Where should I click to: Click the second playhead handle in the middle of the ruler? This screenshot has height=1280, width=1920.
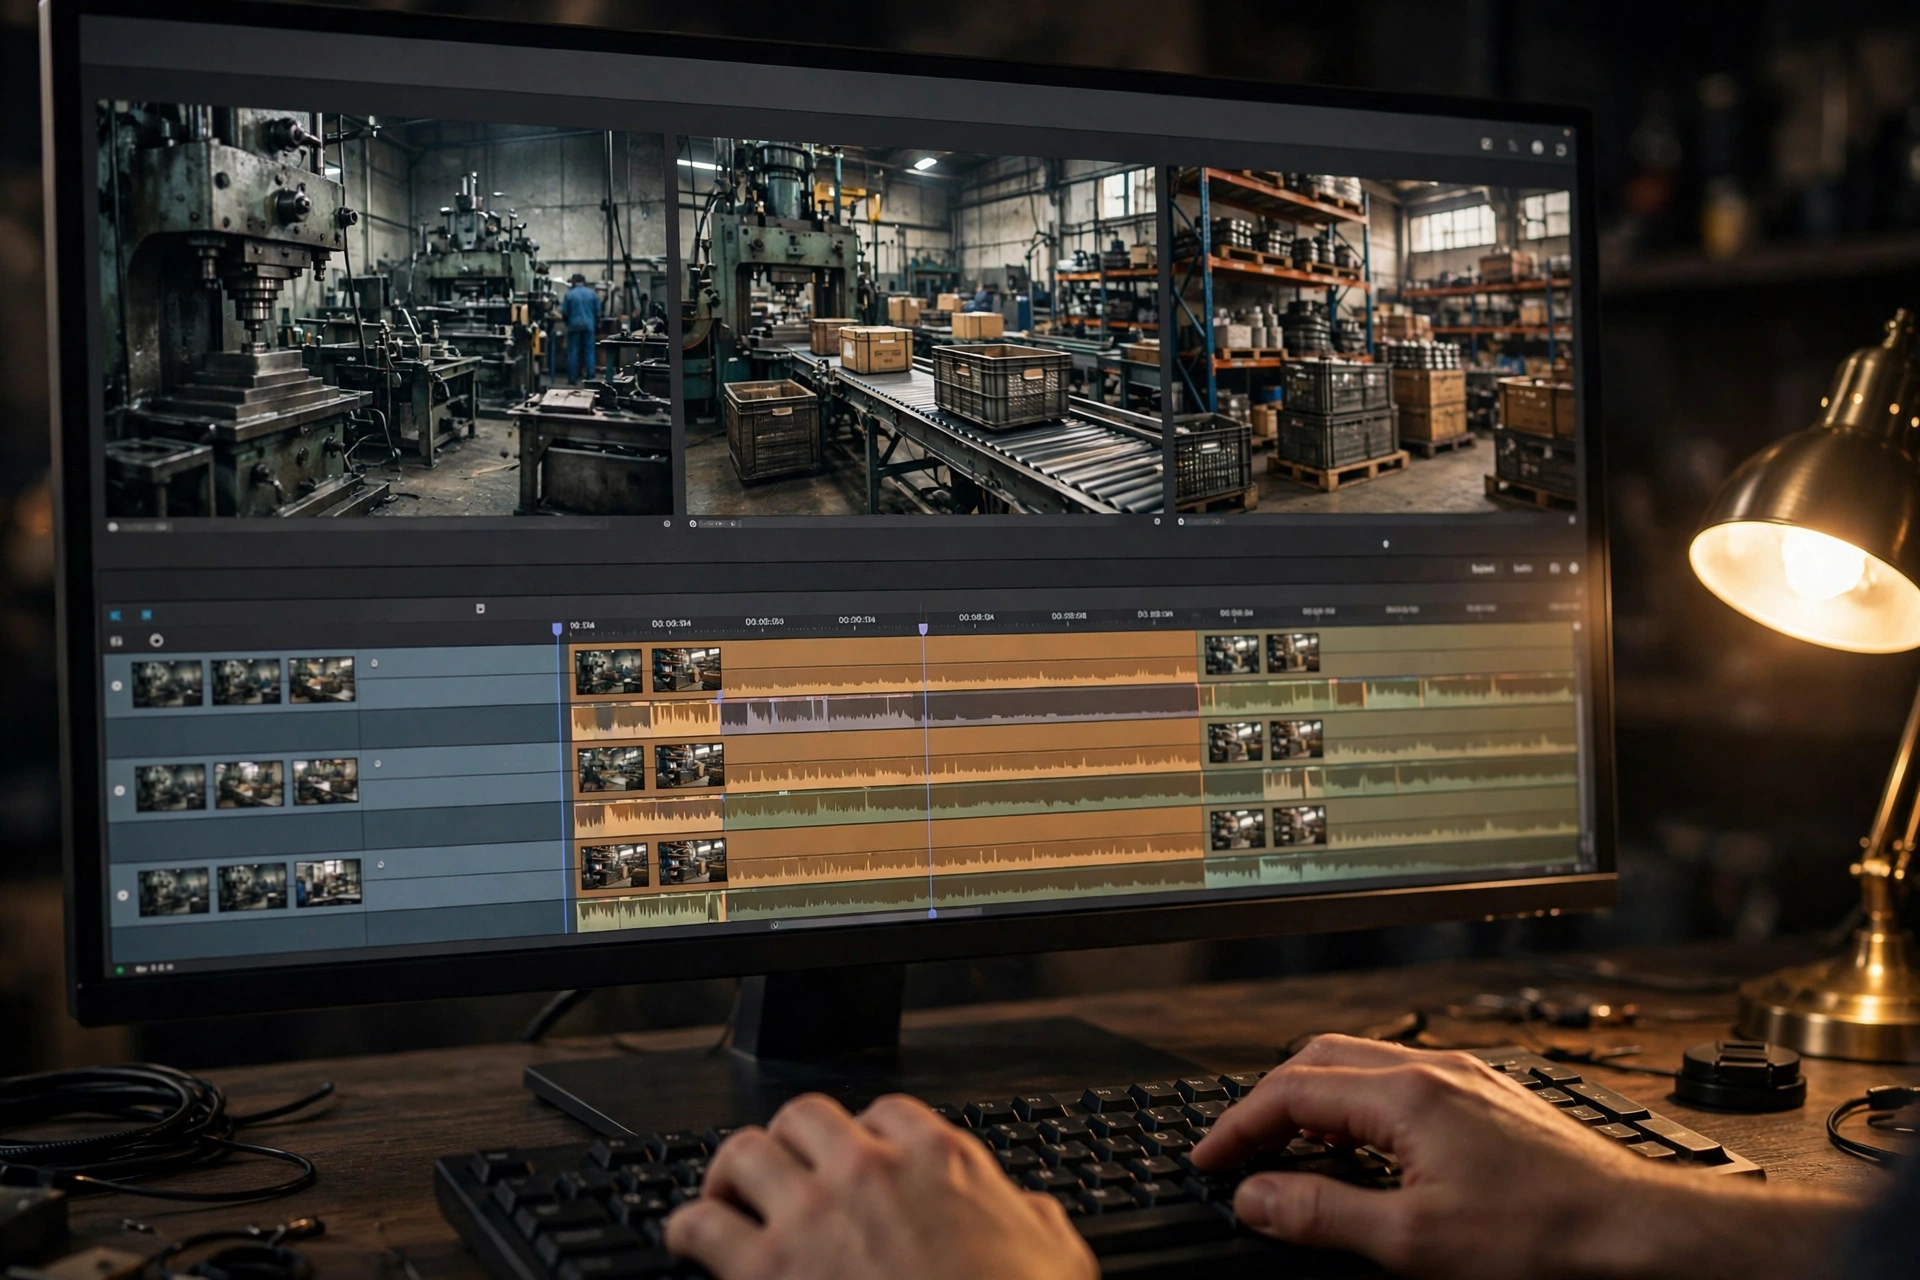tap(923, 629)
